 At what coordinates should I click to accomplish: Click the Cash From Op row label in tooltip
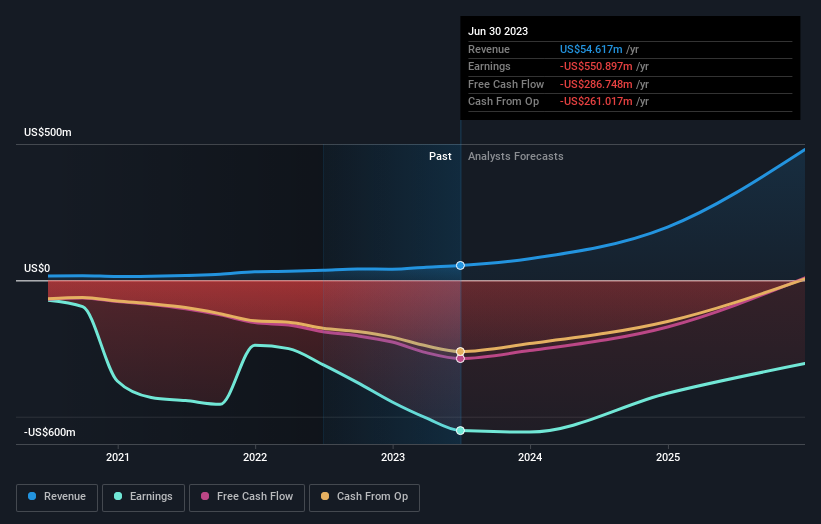tap(503, 102)
